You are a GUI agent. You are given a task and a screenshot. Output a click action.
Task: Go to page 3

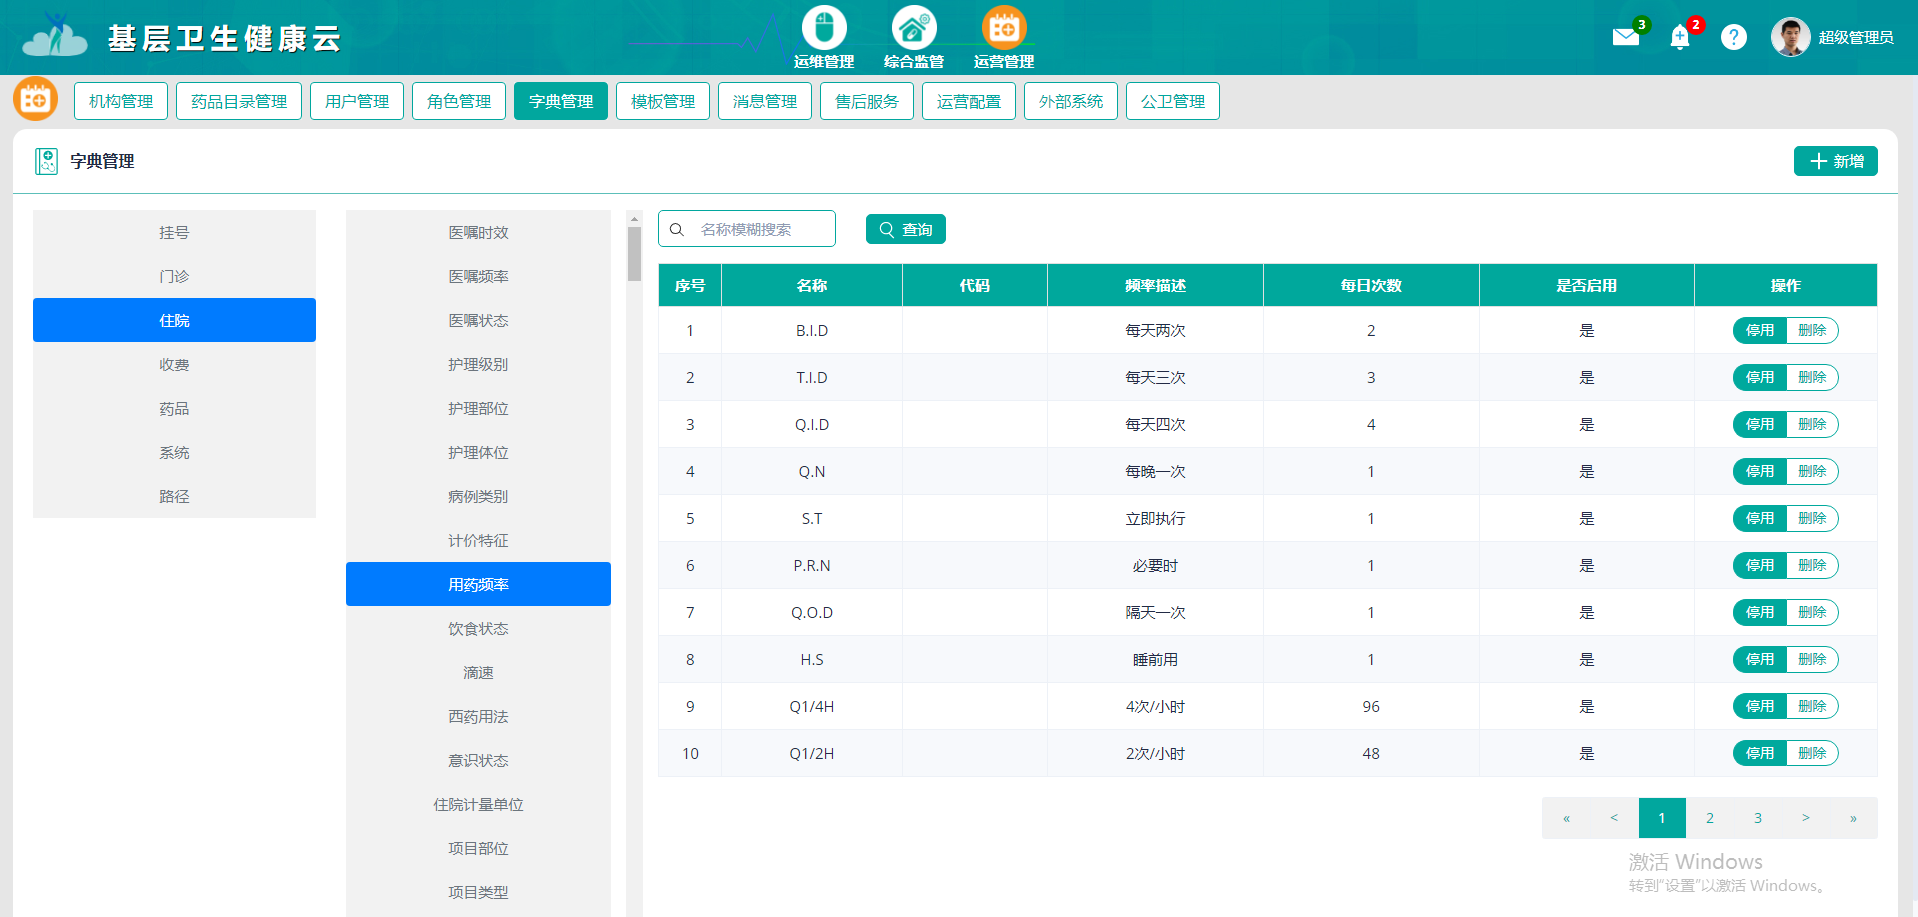pos(1758,818)
